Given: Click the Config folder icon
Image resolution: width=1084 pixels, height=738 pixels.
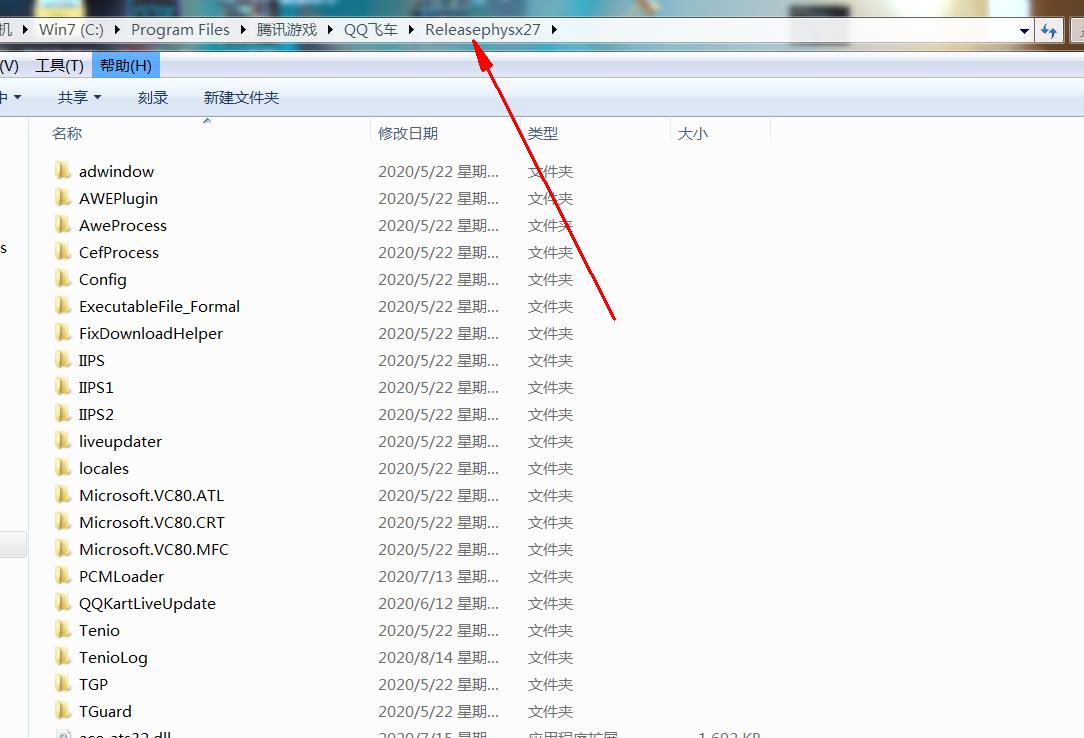Looking at the screenshot, I should [x=63, y=278].
